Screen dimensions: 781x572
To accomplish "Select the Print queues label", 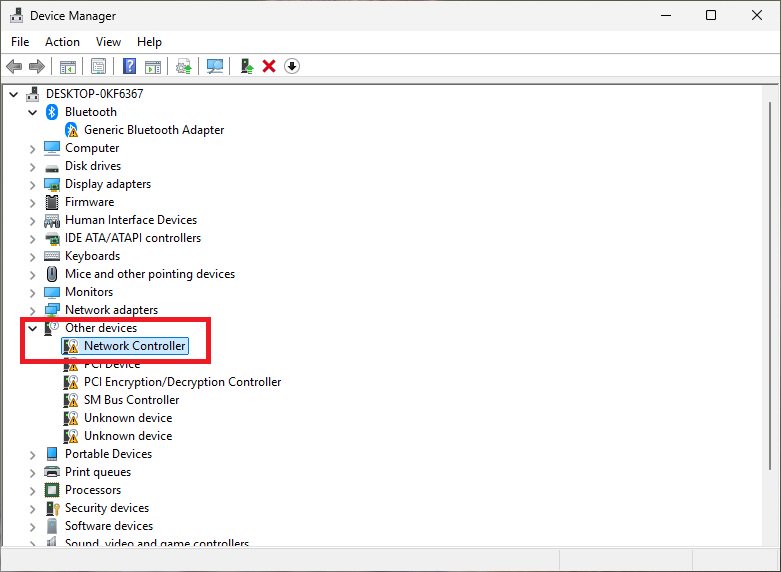I will click(98, 472).
